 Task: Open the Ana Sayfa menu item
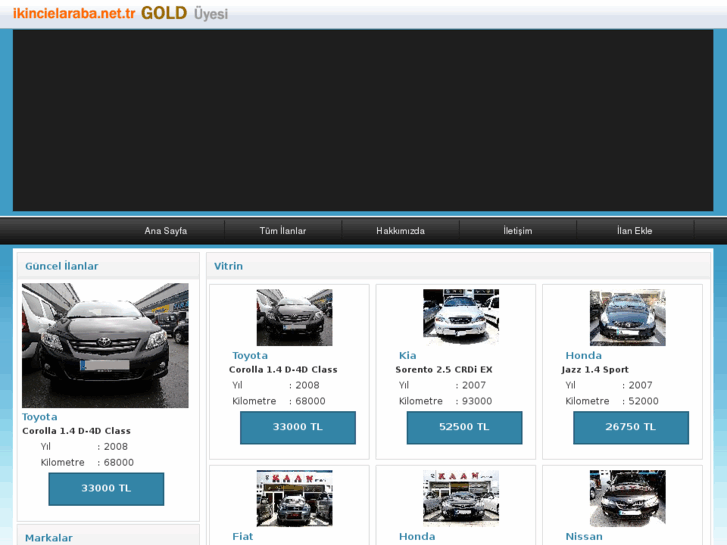(x=165, y=231)
